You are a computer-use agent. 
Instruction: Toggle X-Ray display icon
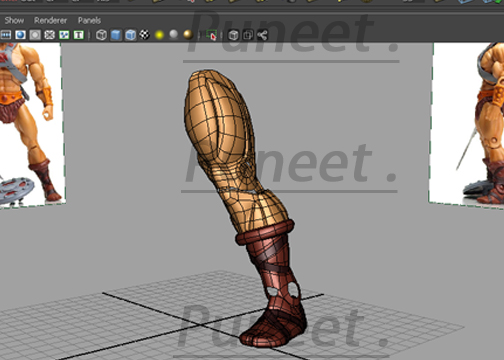233,35
